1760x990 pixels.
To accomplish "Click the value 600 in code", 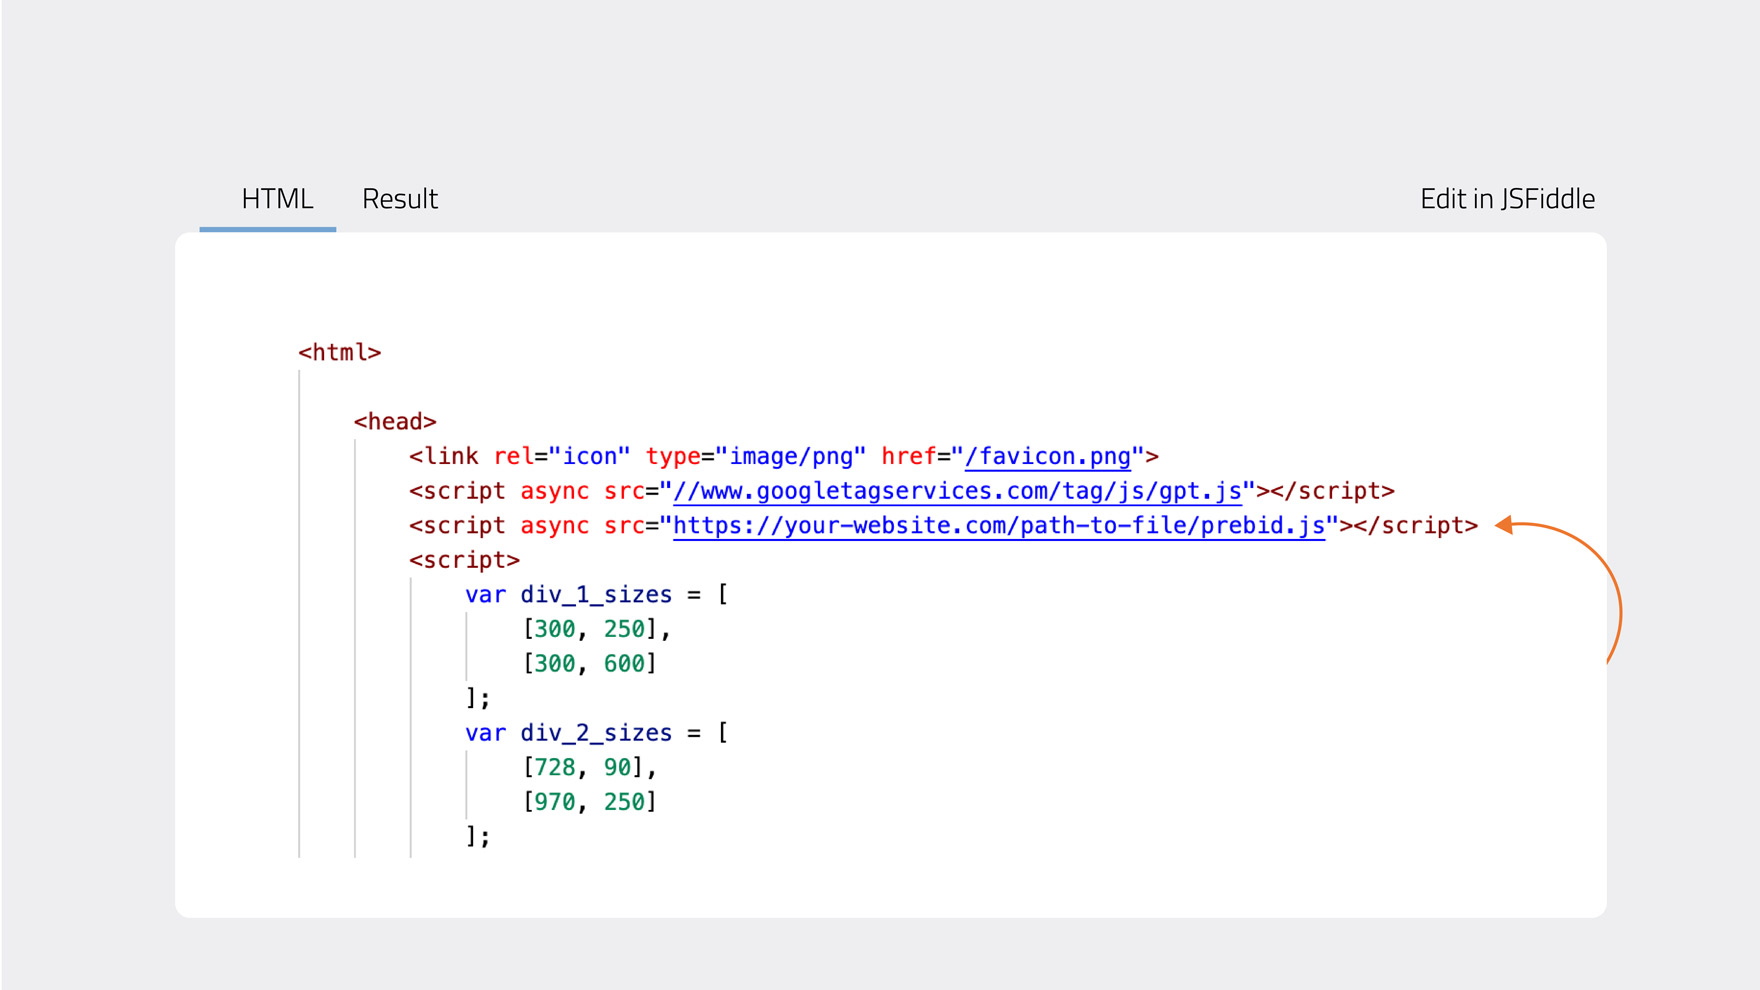I will click(x=624, y=664).
